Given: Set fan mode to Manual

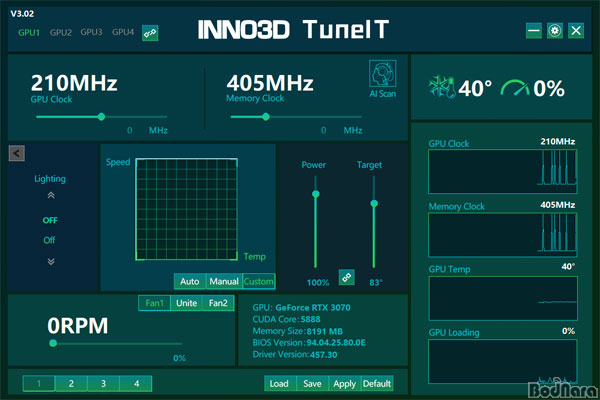Looking at the screenshot, I should coord(224,281).
